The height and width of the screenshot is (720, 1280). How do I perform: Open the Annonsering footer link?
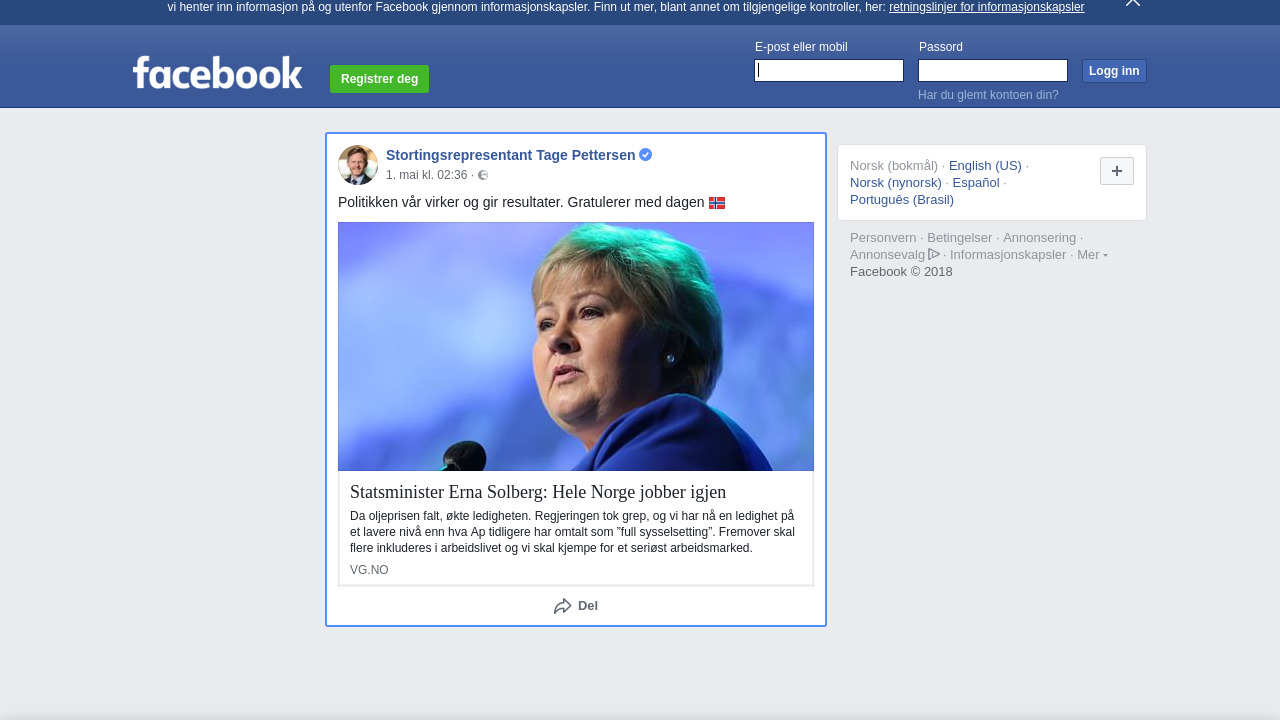click(x=1040, y=238)
